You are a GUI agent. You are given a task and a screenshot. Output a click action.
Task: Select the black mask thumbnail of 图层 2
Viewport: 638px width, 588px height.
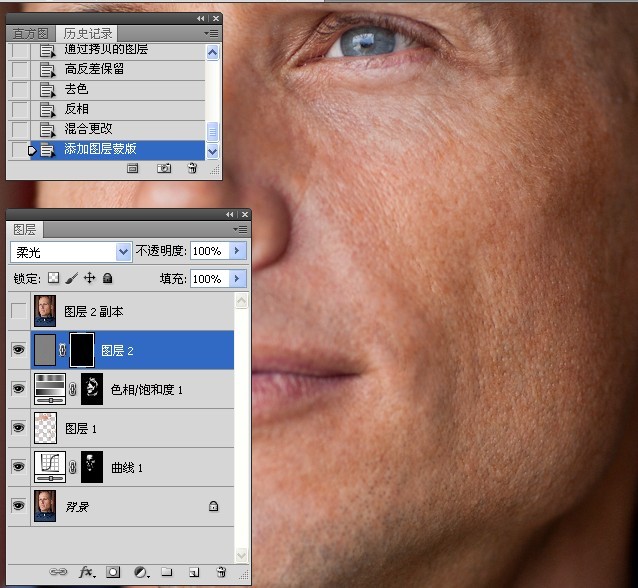(x=80, y=350)
